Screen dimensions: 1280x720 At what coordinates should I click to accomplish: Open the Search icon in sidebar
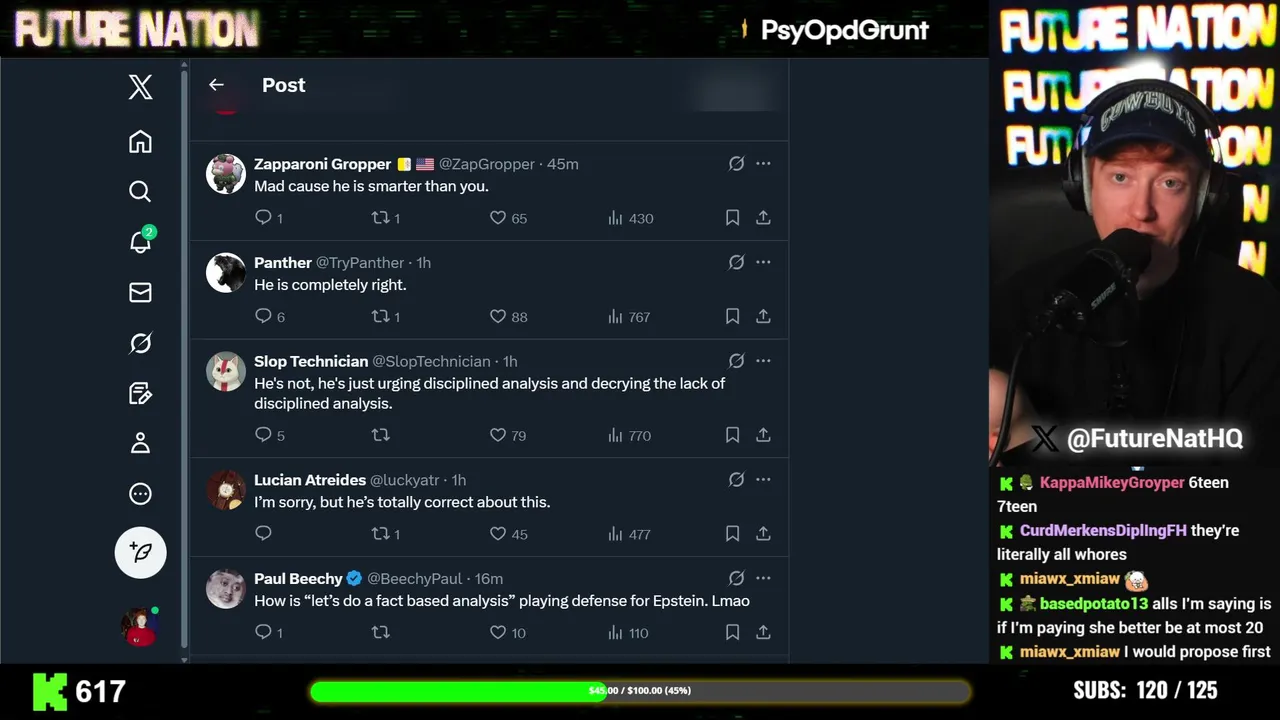pos(140,192)
